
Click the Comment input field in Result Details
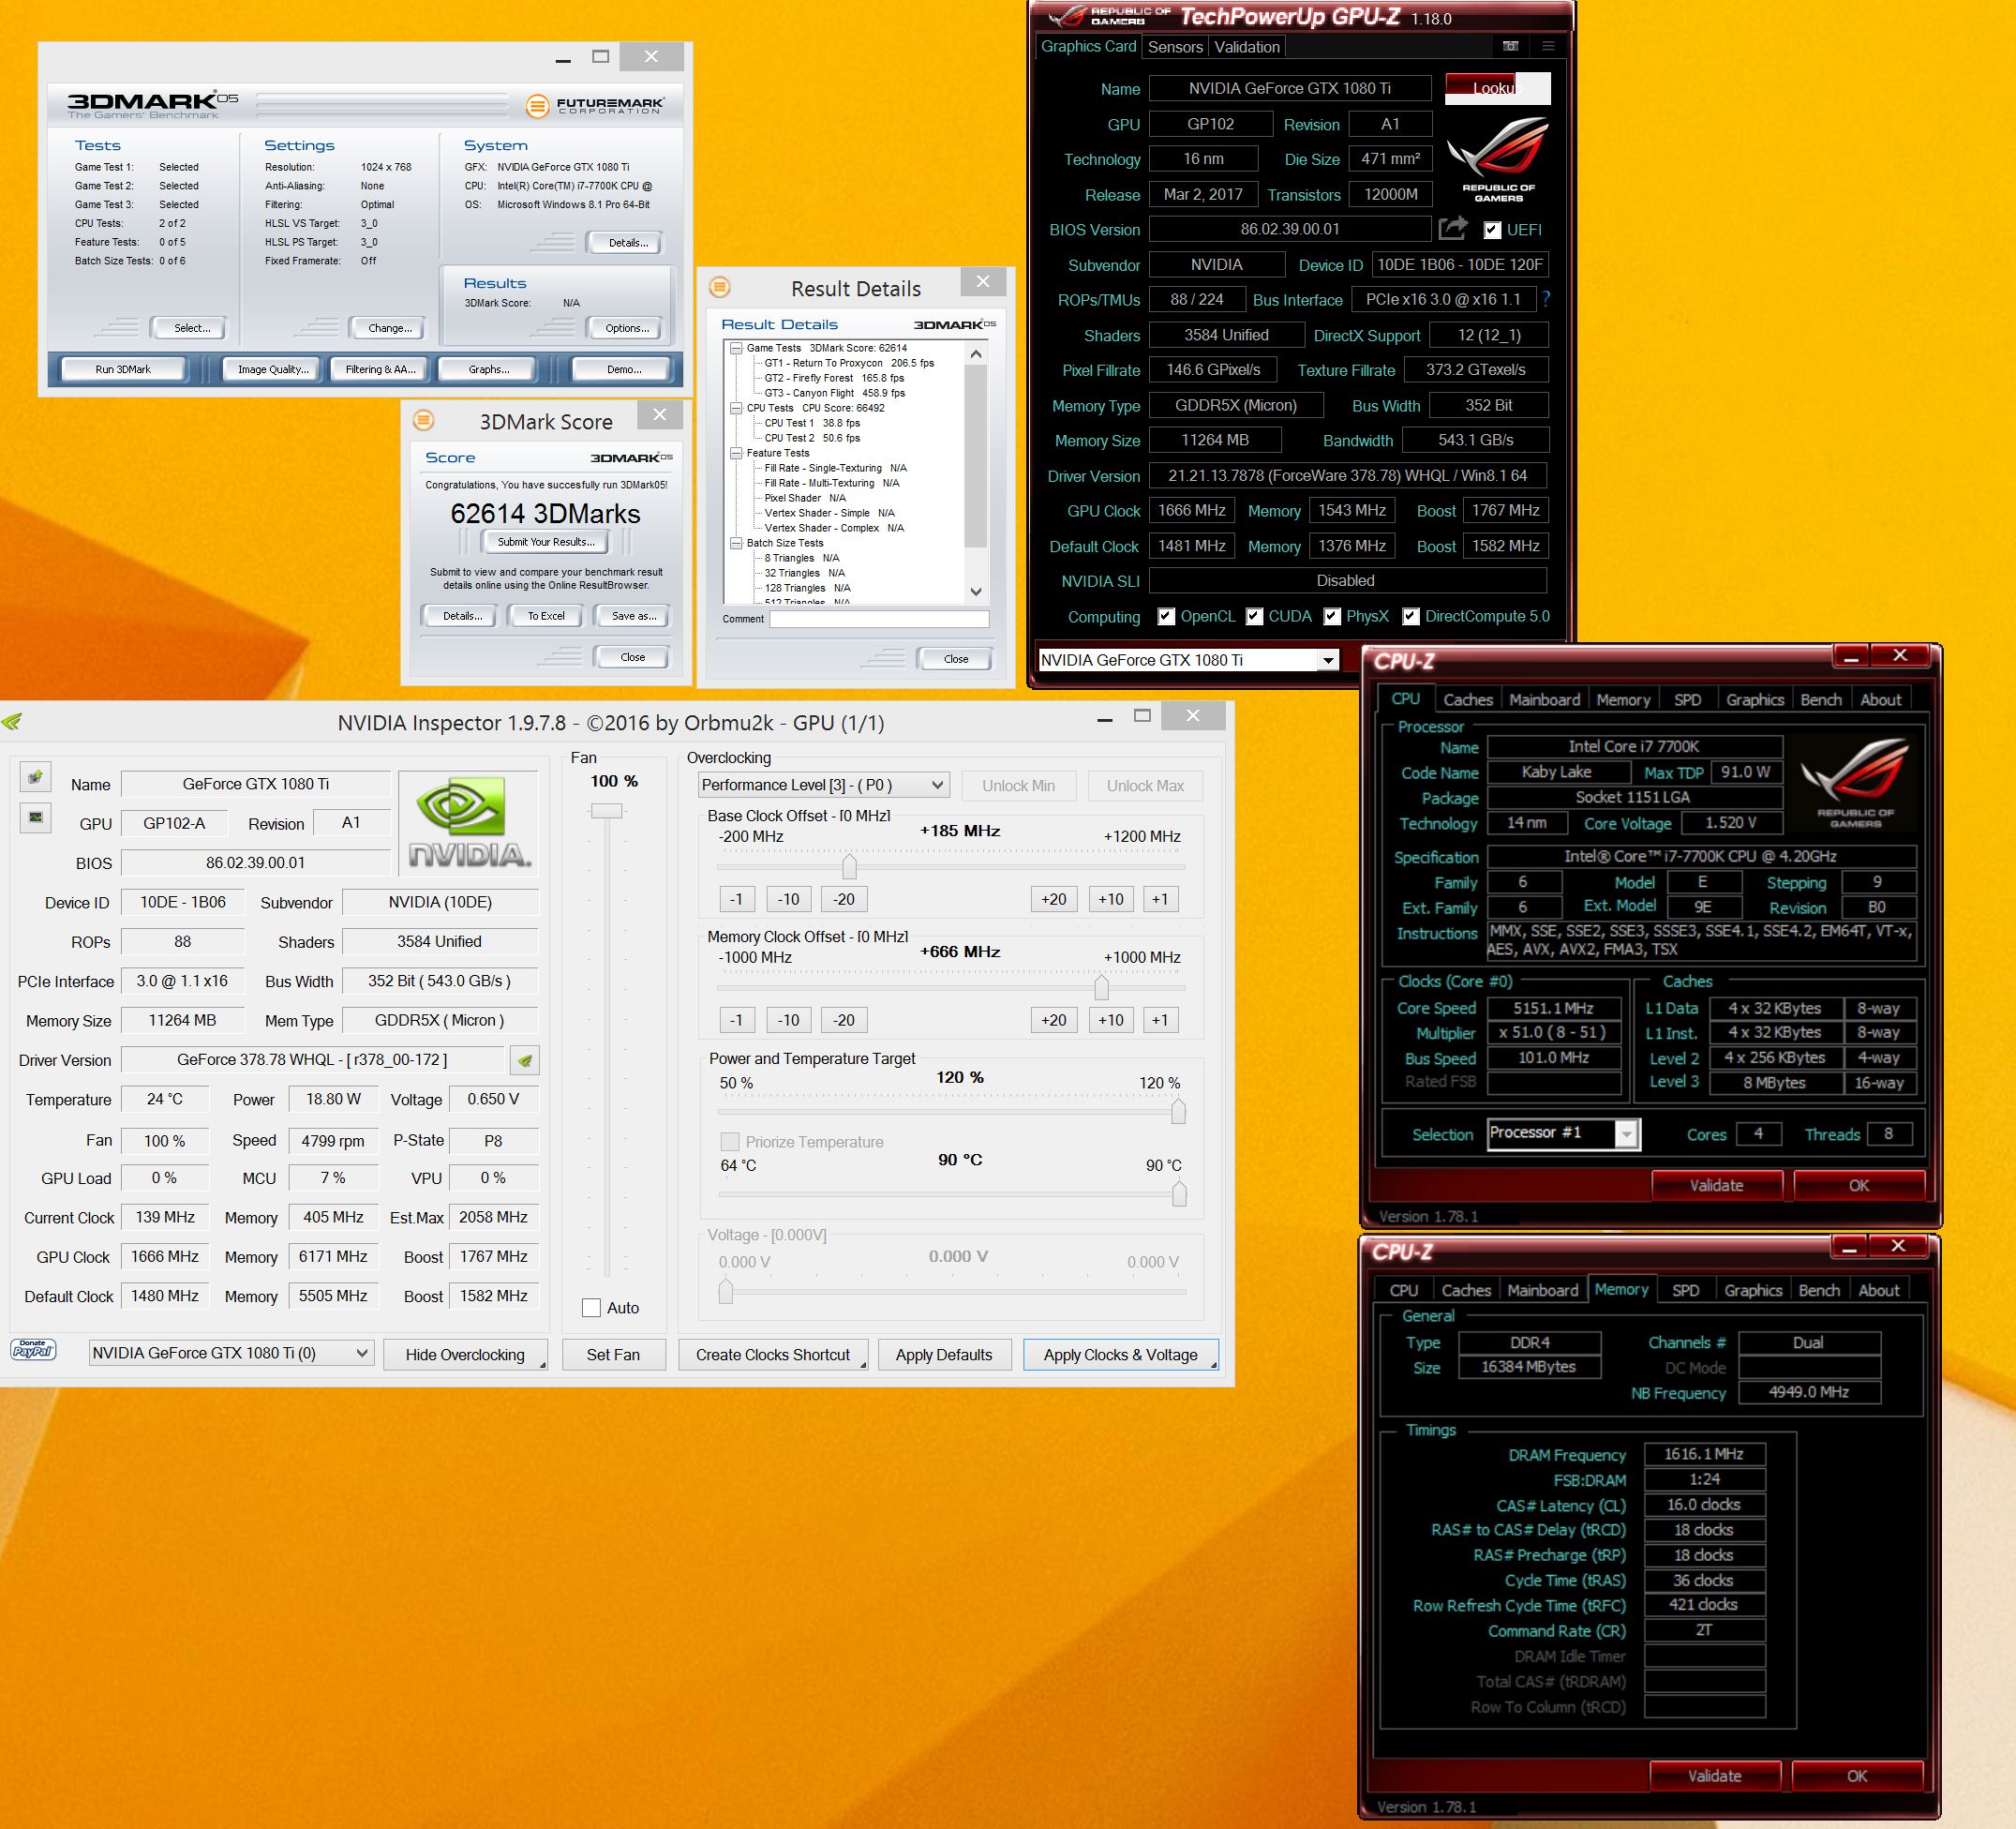[x=879, y=619]
